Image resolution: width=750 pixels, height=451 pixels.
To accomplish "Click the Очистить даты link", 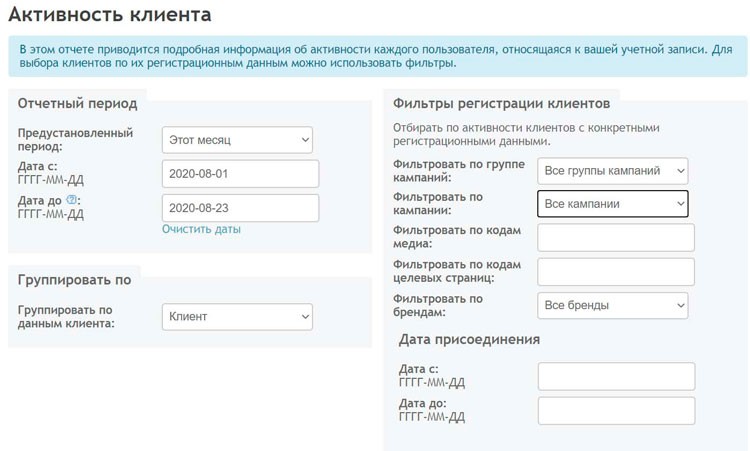I will [201, 229].
